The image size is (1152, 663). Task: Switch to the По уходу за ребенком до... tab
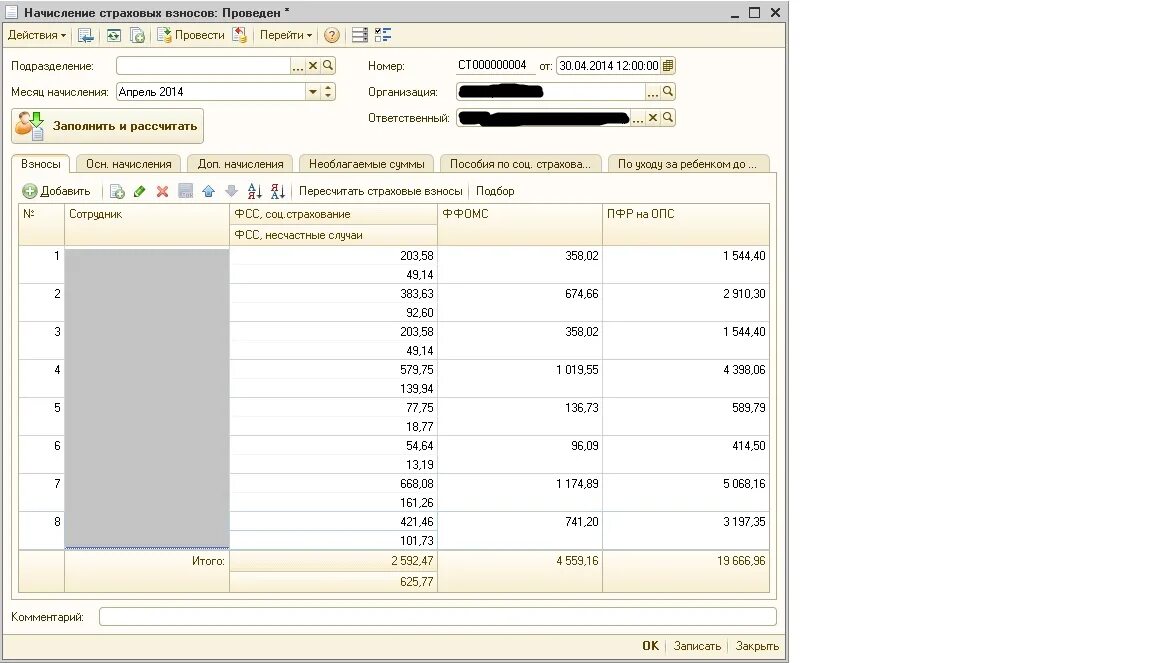point(688,164)
